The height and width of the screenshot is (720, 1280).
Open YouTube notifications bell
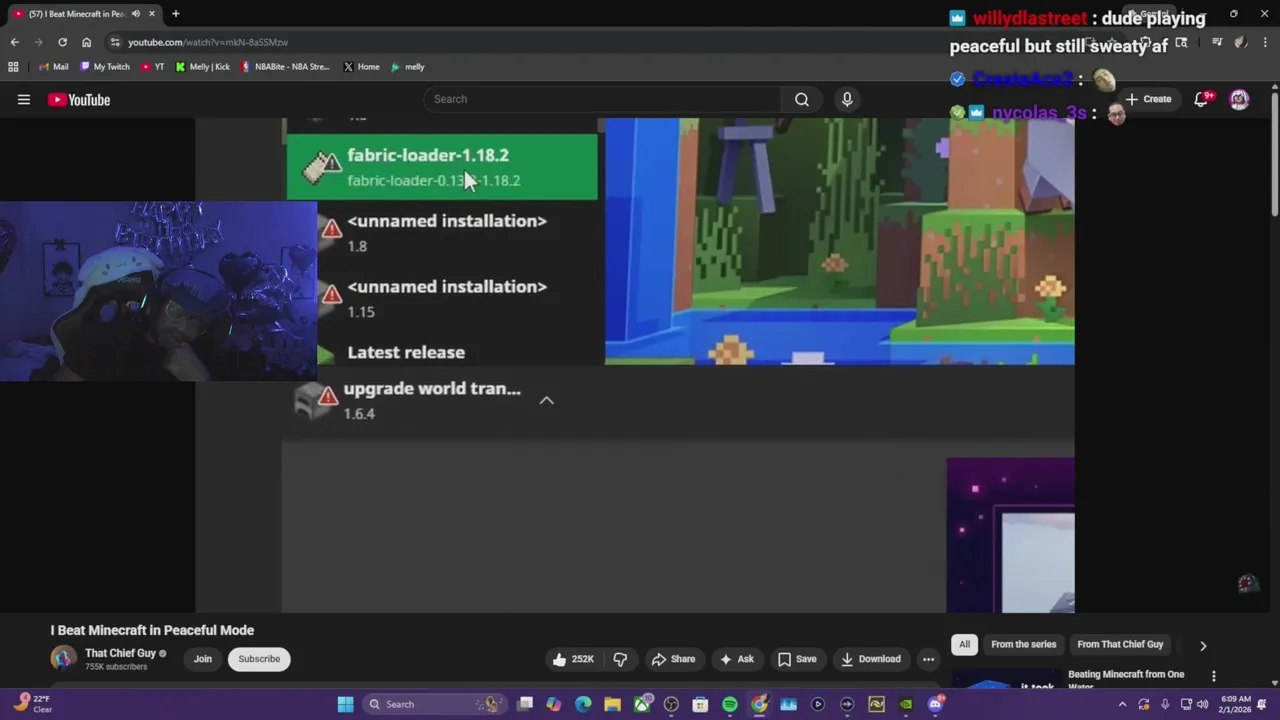(x=1203, y=99)
